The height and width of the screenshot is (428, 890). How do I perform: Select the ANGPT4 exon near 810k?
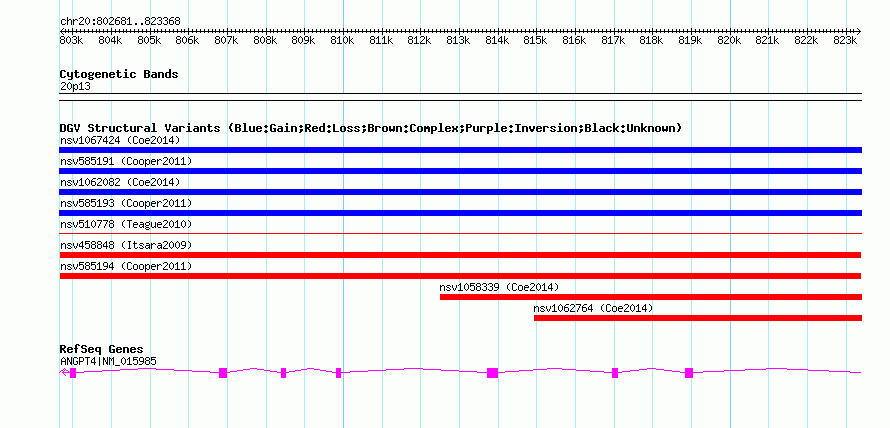point(338,372)
